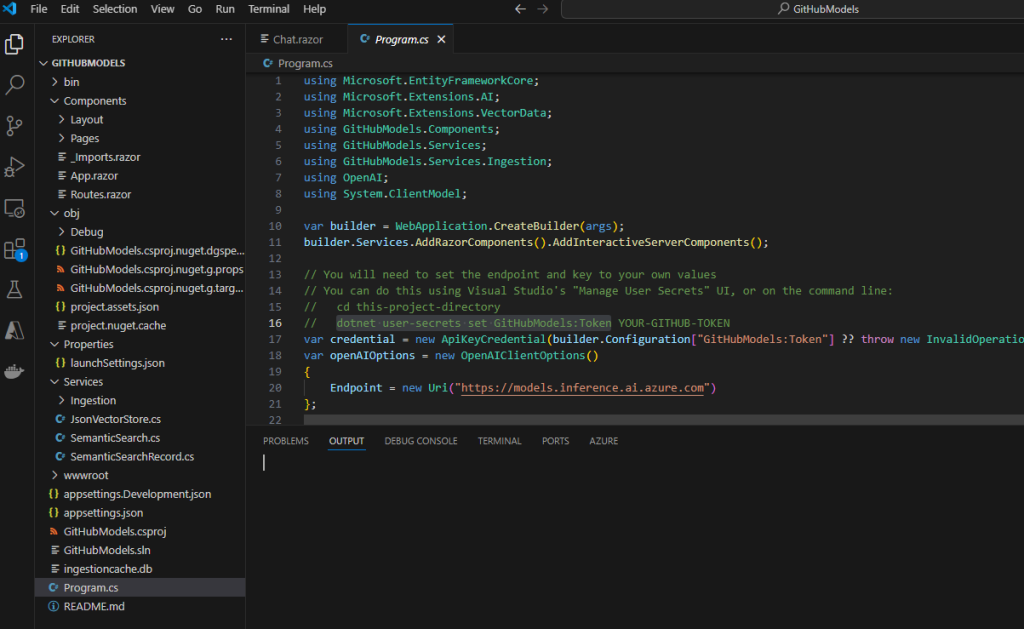
Task: Open the Go menu
Action: click(x=195, y=9)
